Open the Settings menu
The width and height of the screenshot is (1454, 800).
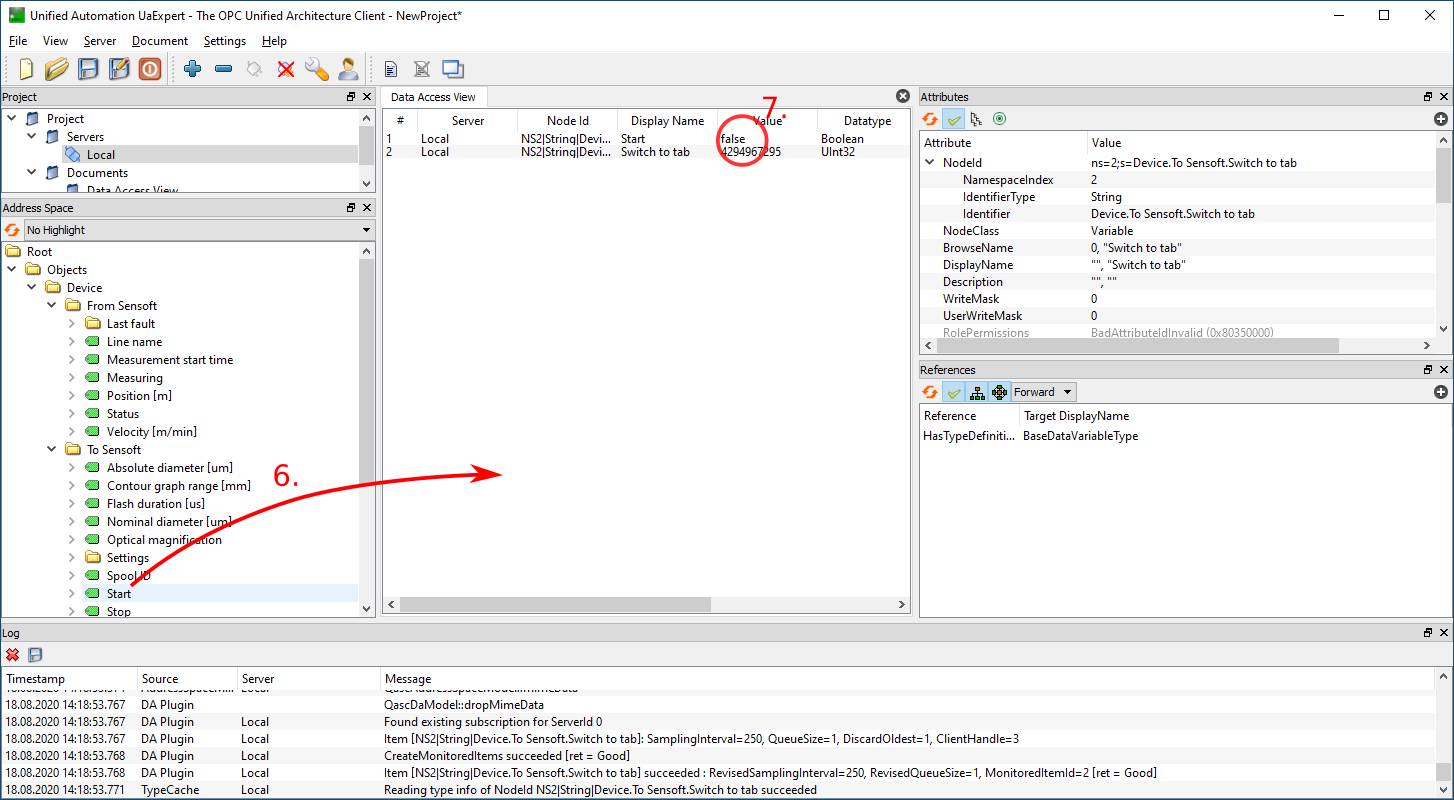coord(225,41)
